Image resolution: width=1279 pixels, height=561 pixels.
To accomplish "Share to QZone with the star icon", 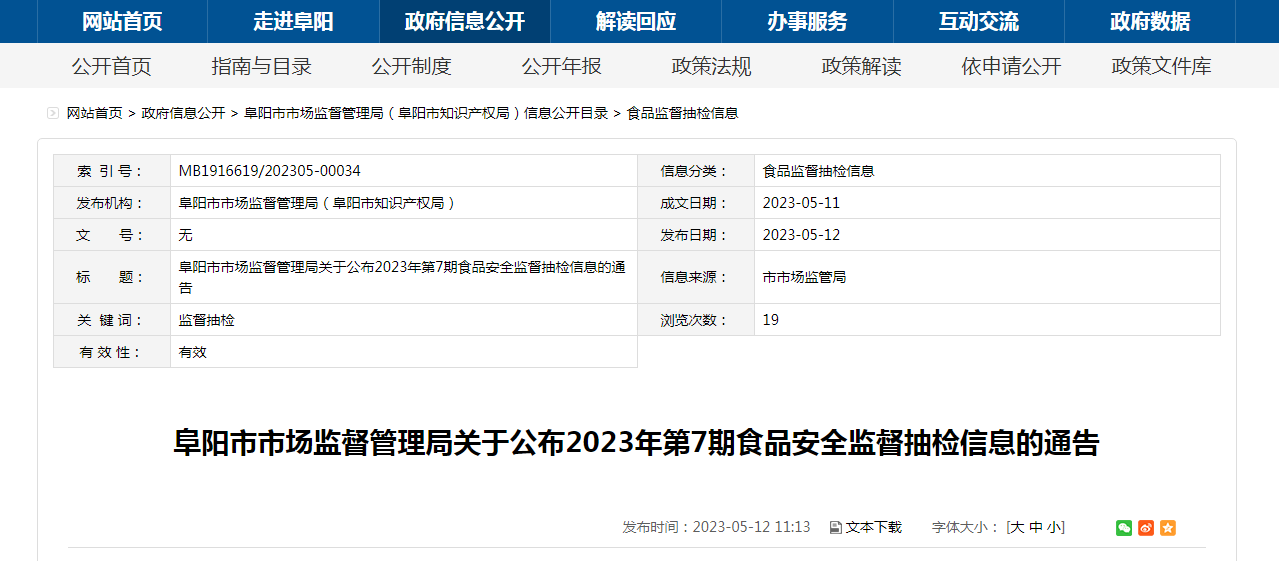I will [x=1168, y=528].
